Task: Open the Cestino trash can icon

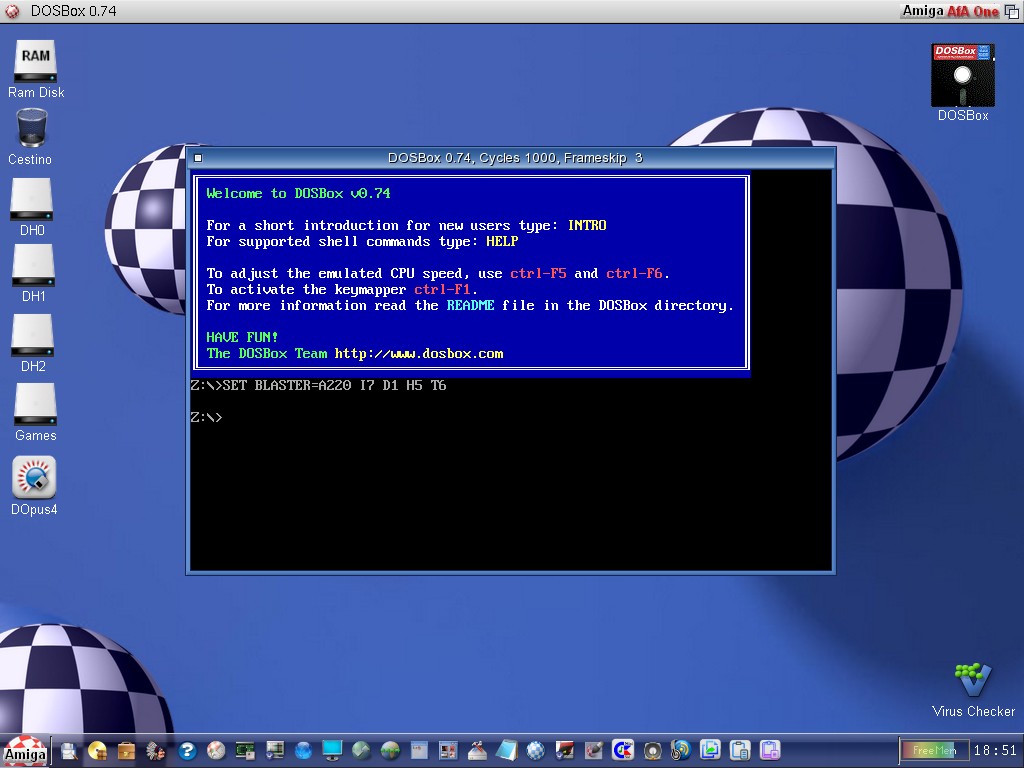Action: pyautogui.click(x=32, y=129)
